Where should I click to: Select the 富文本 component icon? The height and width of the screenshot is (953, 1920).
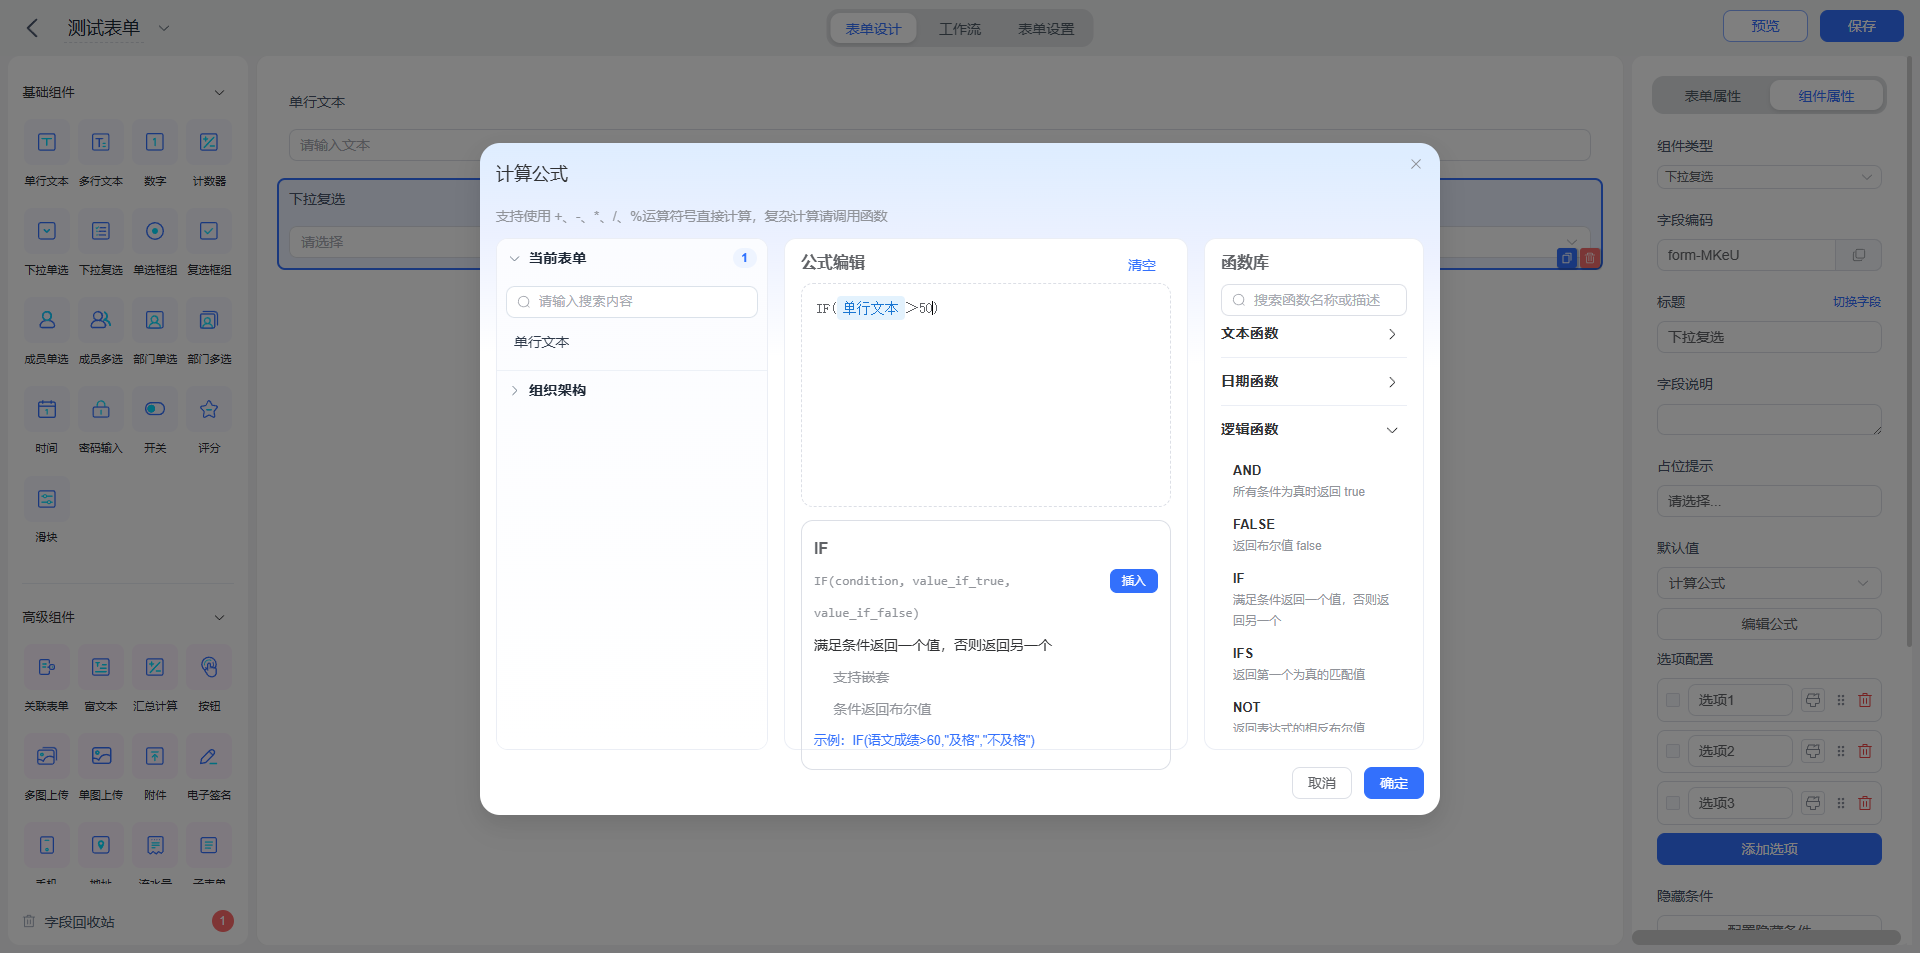101,668
